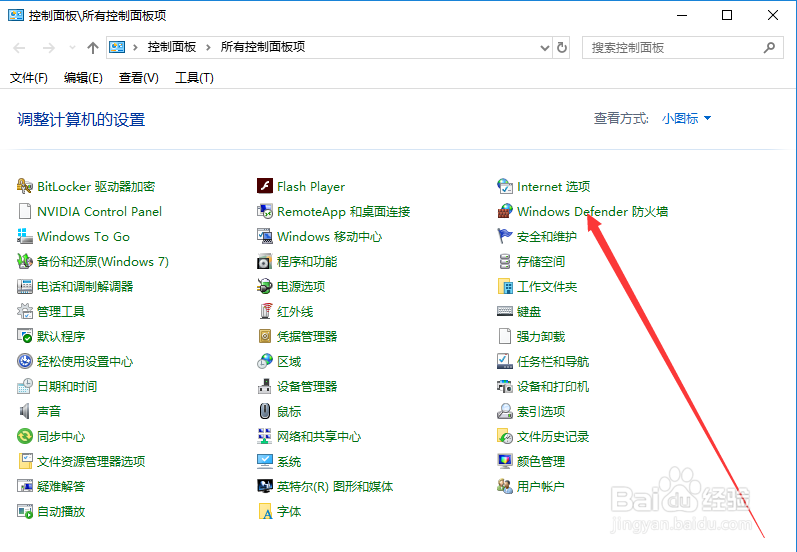
Task: Open the 电源选项 icon
Action: pyautogui.click(x=265, y=286)
